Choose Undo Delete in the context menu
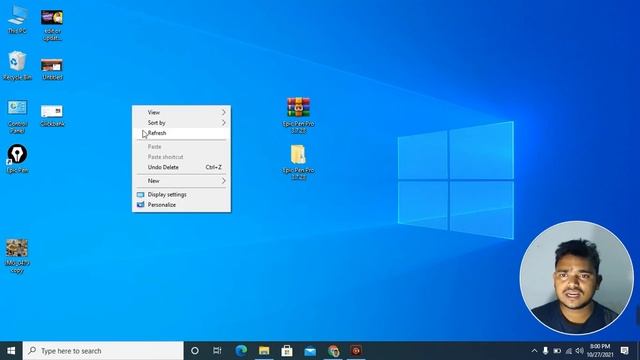Image resolution: width=640 pixels, height=360 pixels. tap(181, 167)
